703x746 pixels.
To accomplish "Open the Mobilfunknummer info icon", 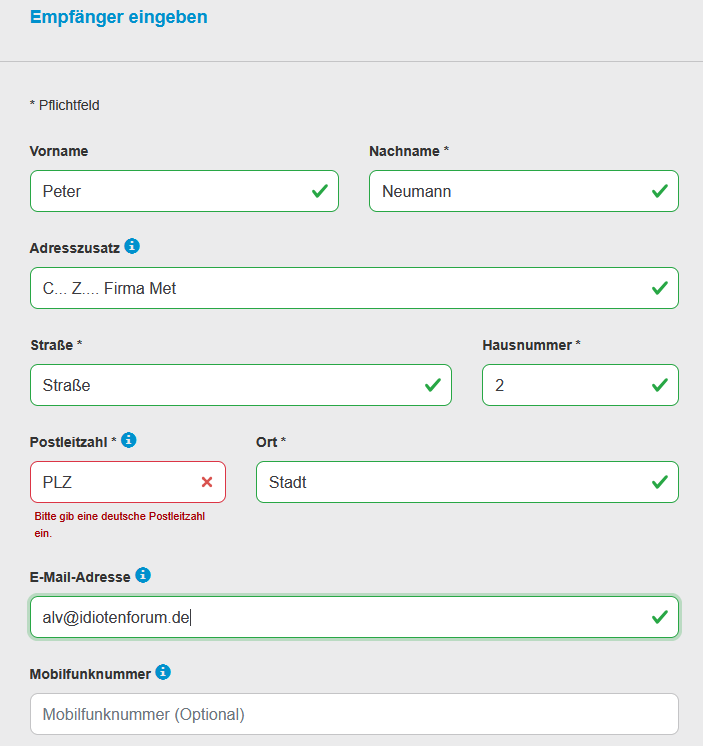I will (163, 672).
